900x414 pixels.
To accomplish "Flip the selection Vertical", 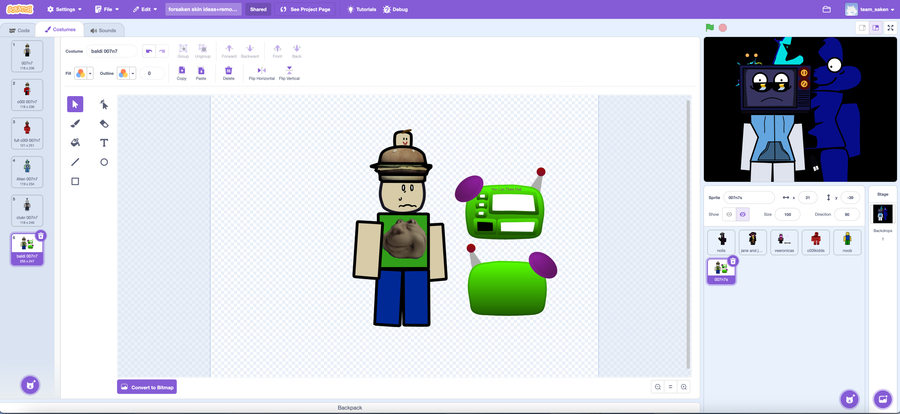I will click(x=289, y=73).
